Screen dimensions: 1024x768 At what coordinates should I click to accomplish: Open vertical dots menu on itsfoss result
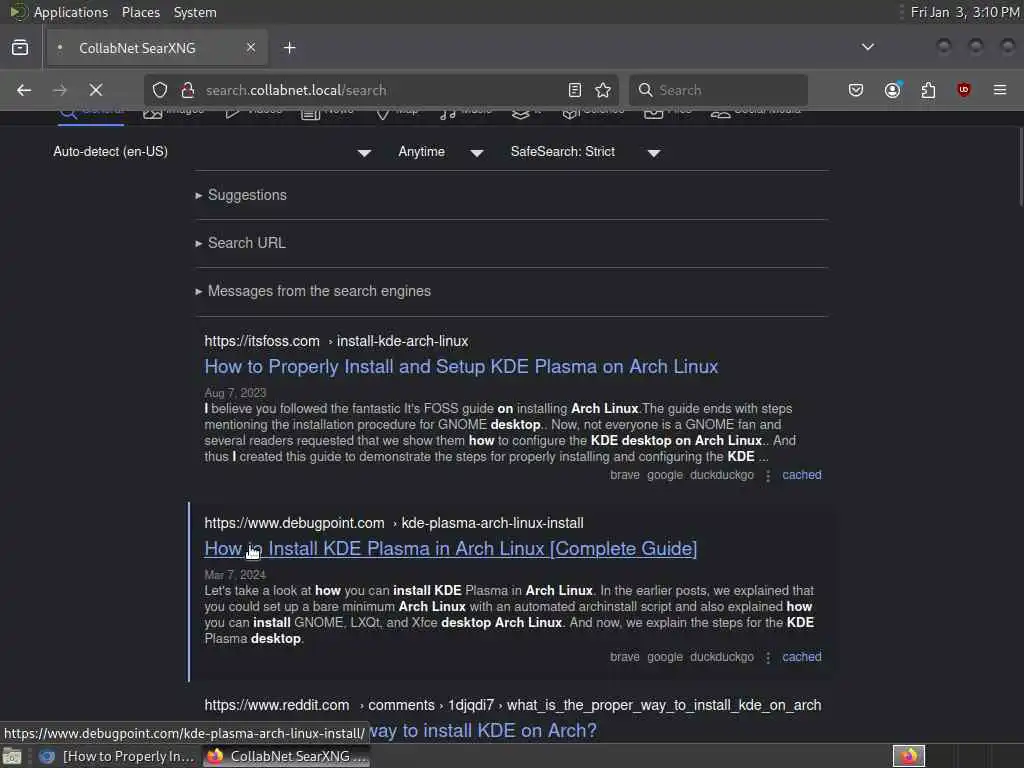pos(768,476)
